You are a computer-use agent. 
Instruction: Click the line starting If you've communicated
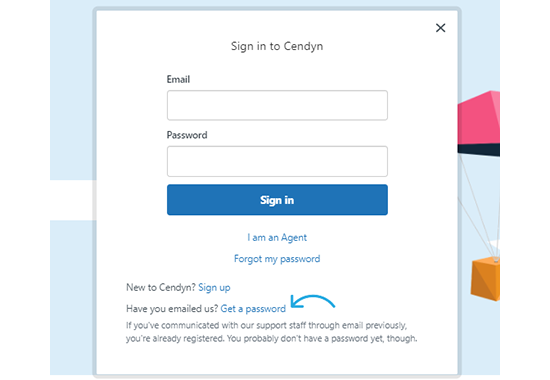click(x=267, y=325)
